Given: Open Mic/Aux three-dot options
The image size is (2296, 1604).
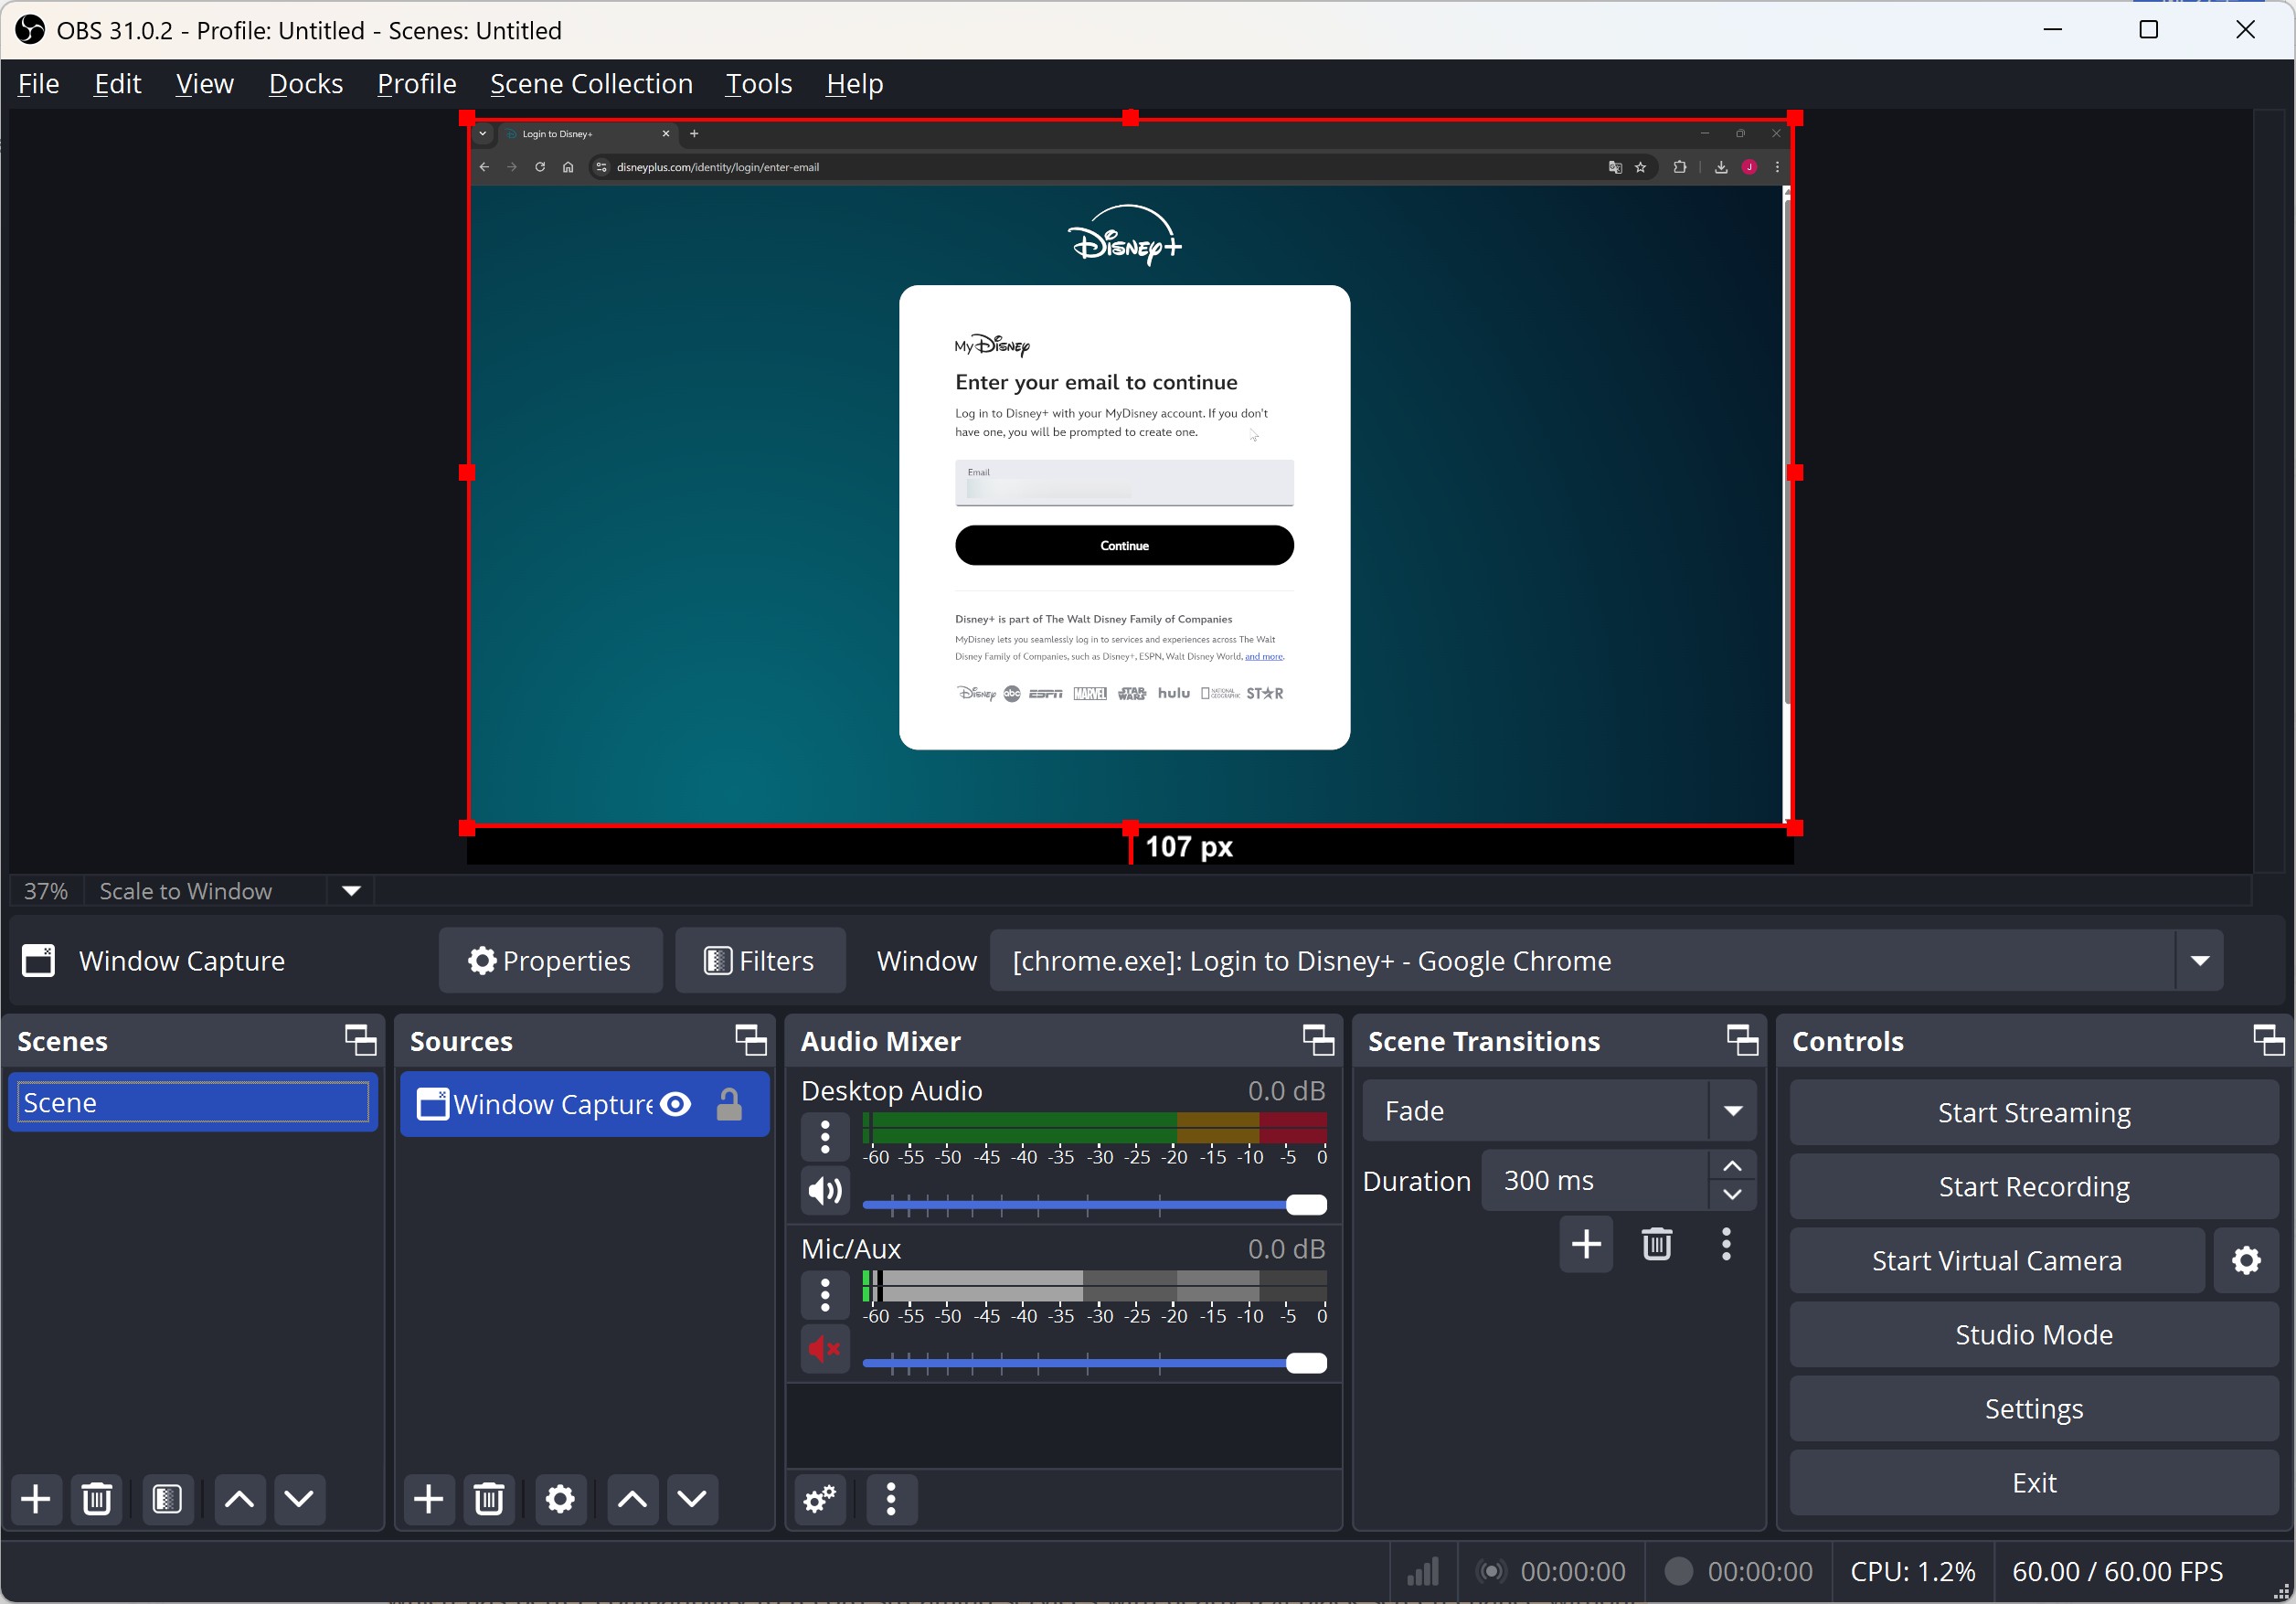Looking at the screenshot, I should 825,1295.
